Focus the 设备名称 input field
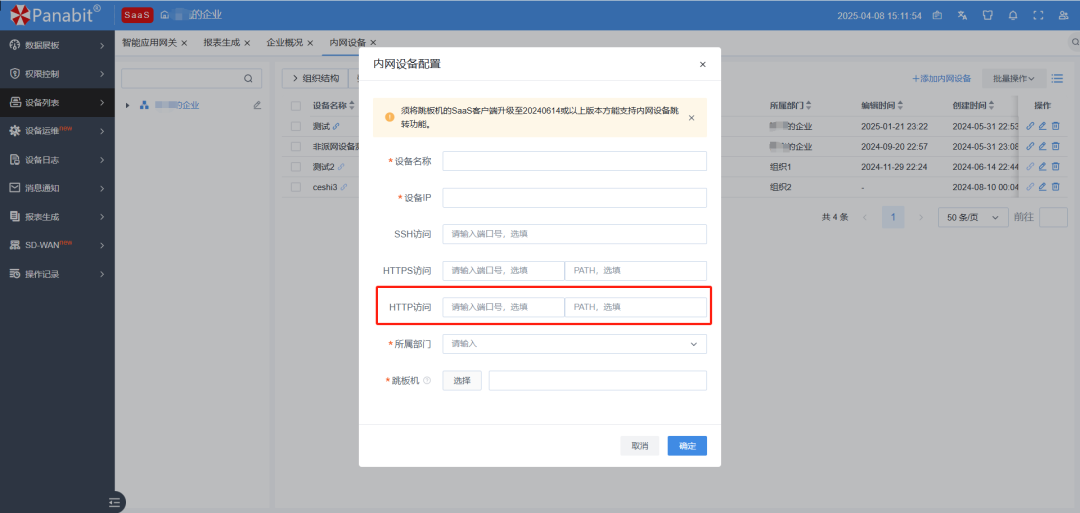The width and height of the screenshot is (1080, 513). [574, 161]
